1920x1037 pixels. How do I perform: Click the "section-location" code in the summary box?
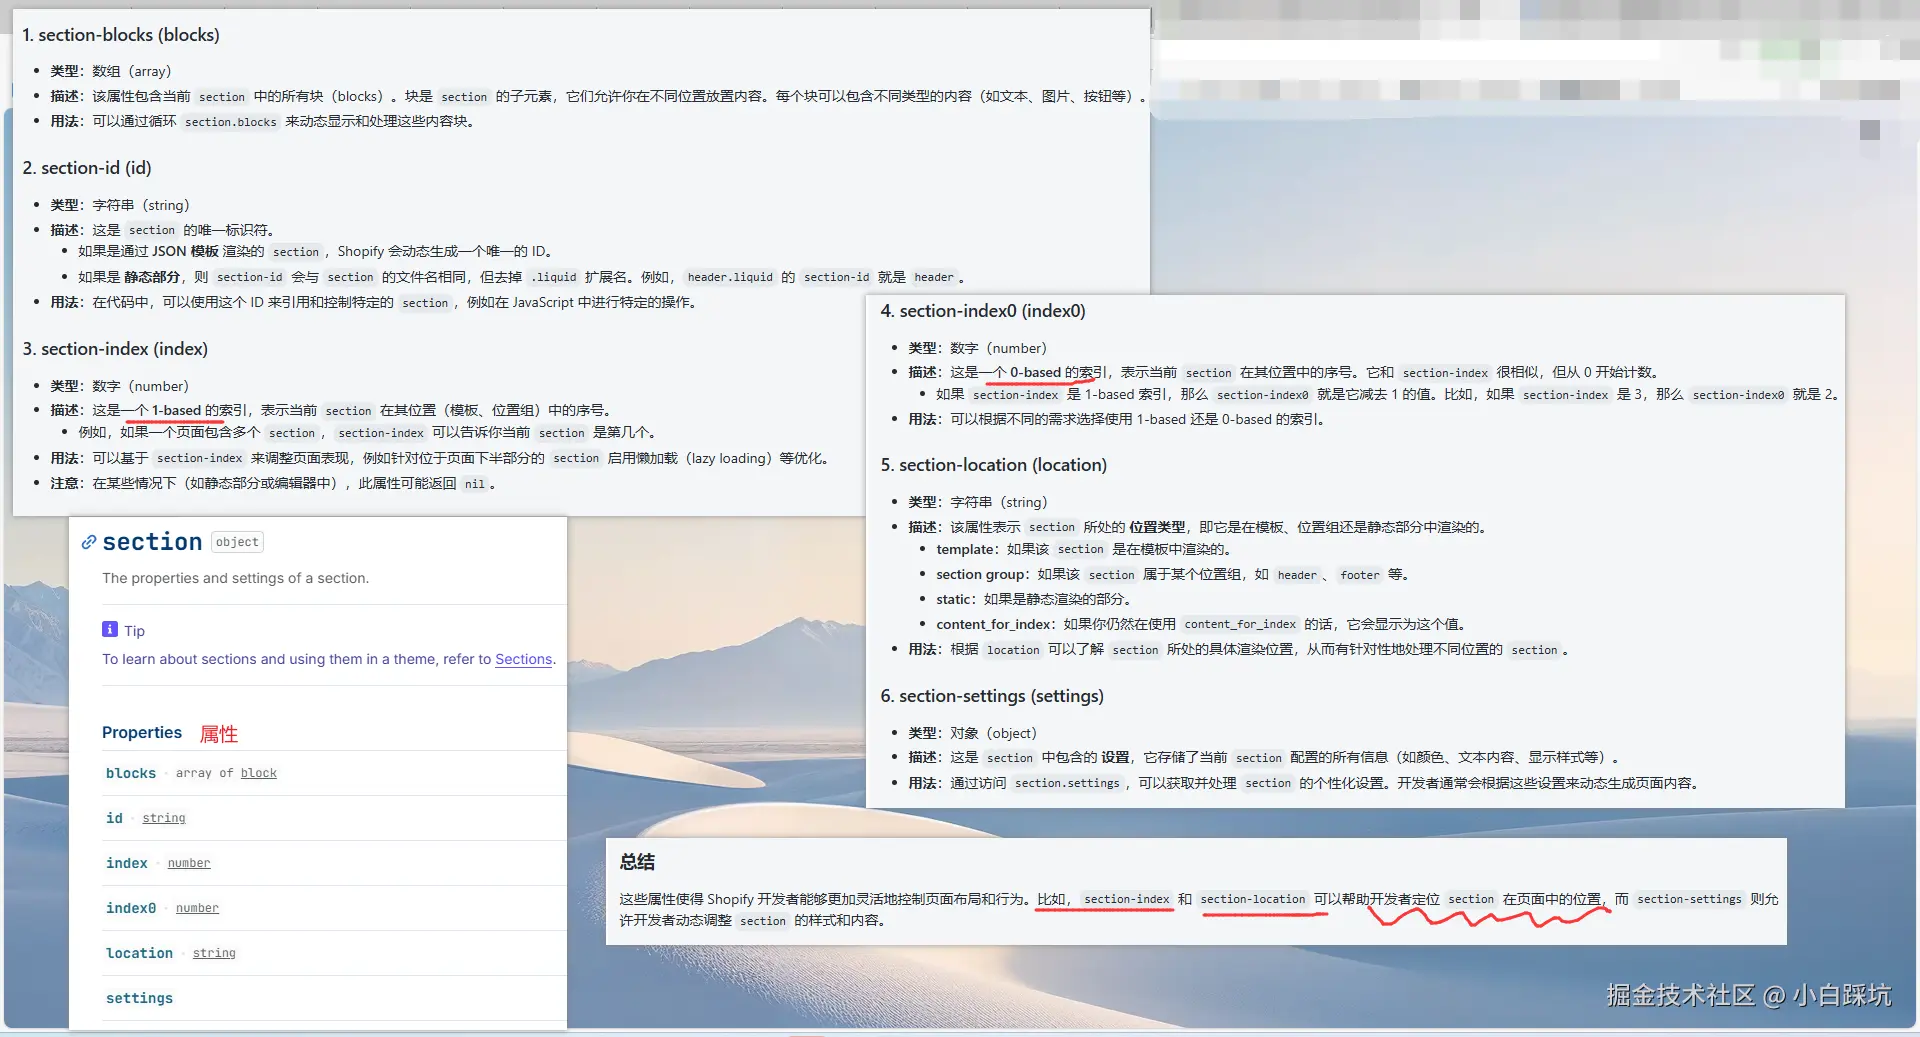click(1253, 899)
